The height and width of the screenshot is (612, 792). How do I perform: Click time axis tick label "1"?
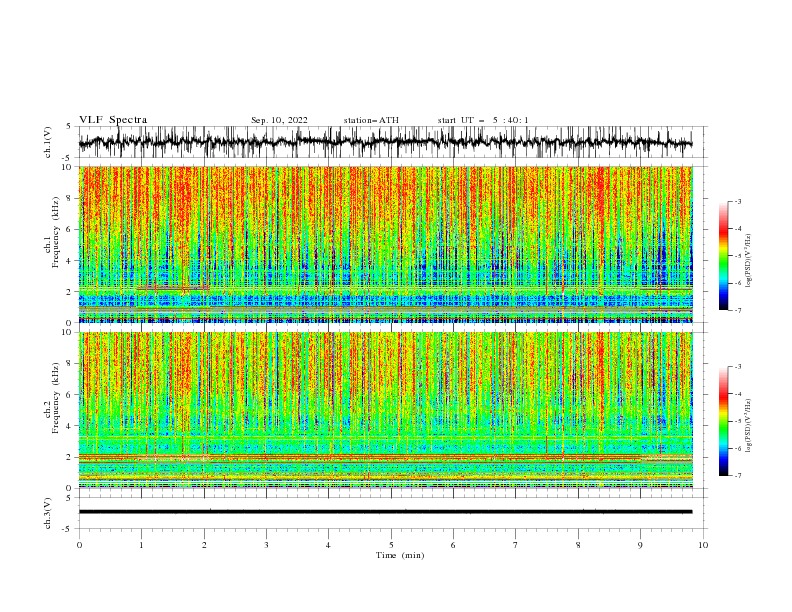(141, 545)
